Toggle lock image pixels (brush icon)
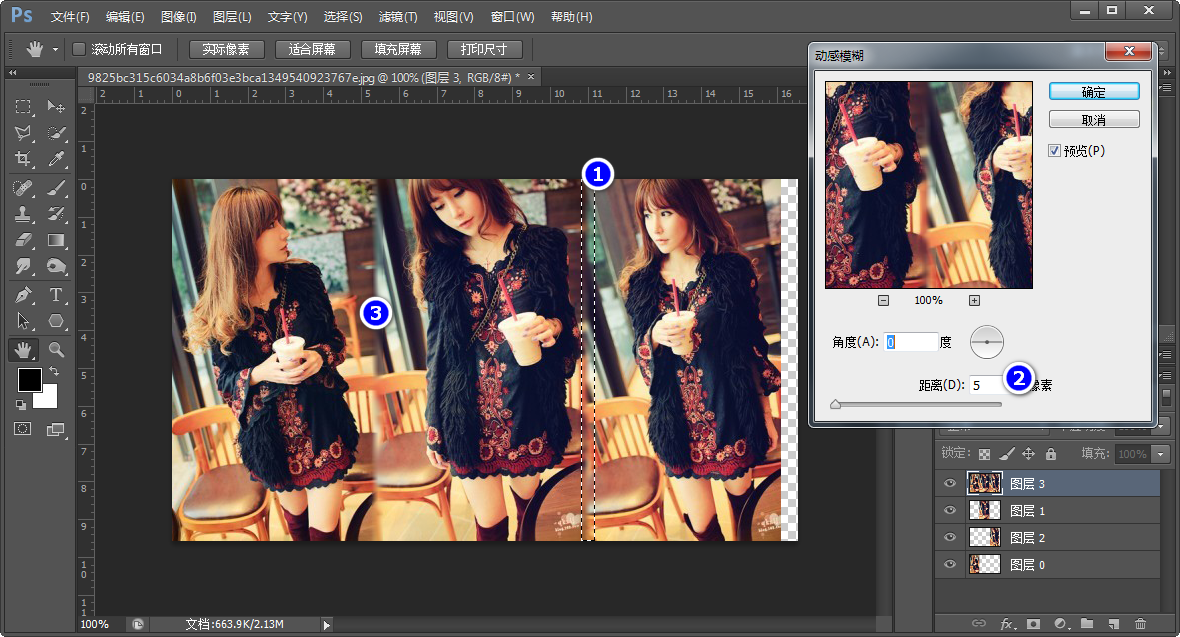1180x637 pixels. (x=1007, y=454)
